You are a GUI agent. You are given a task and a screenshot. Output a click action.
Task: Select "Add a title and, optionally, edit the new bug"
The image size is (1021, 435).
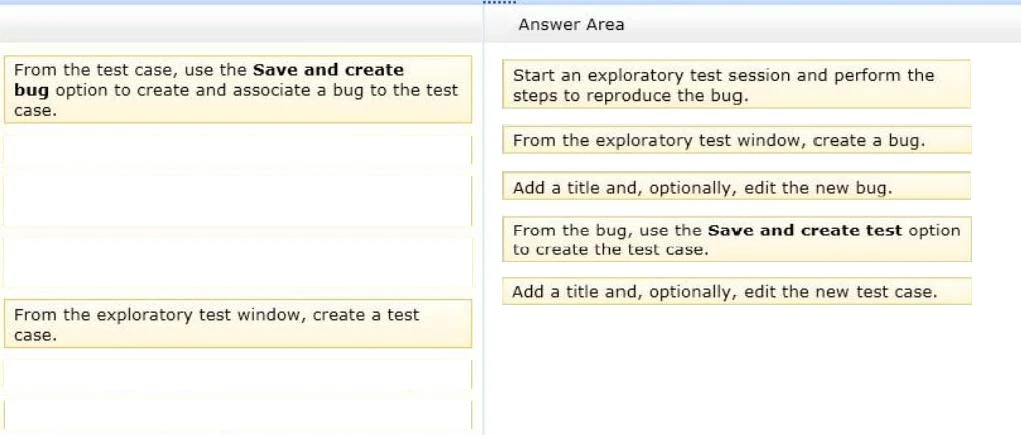[736, 187]
